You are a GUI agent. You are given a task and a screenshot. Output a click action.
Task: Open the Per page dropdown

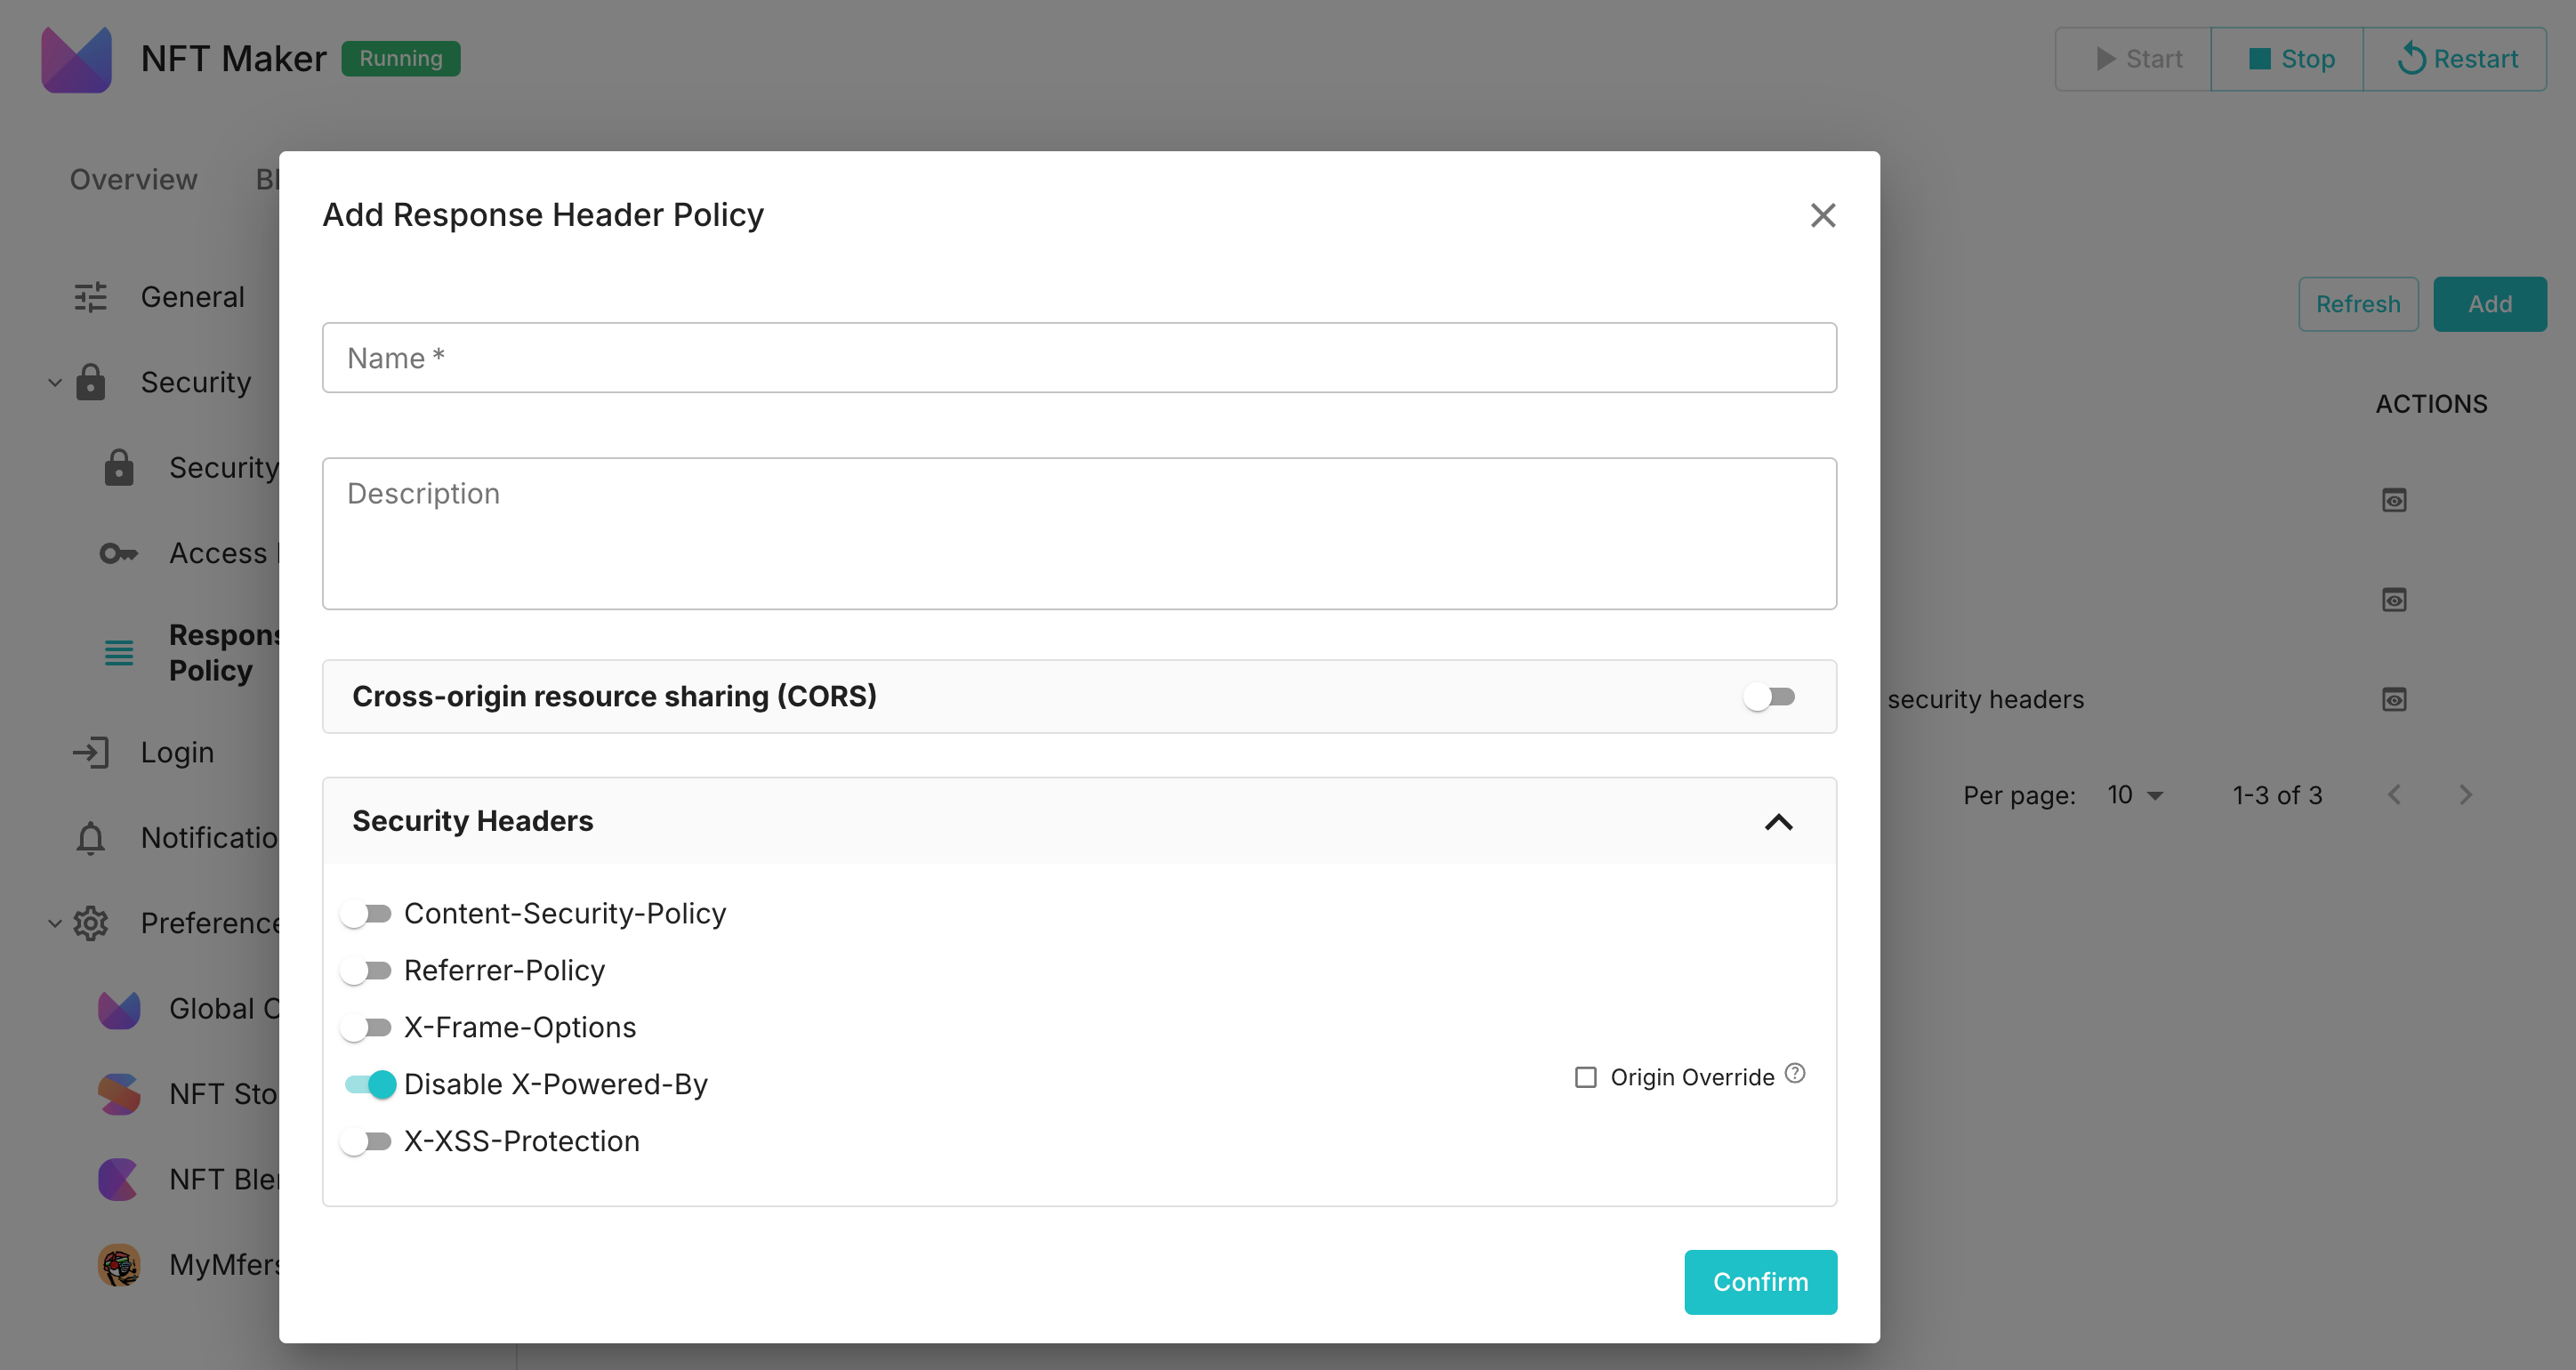pyautogui.click(x=2135, y=795)
